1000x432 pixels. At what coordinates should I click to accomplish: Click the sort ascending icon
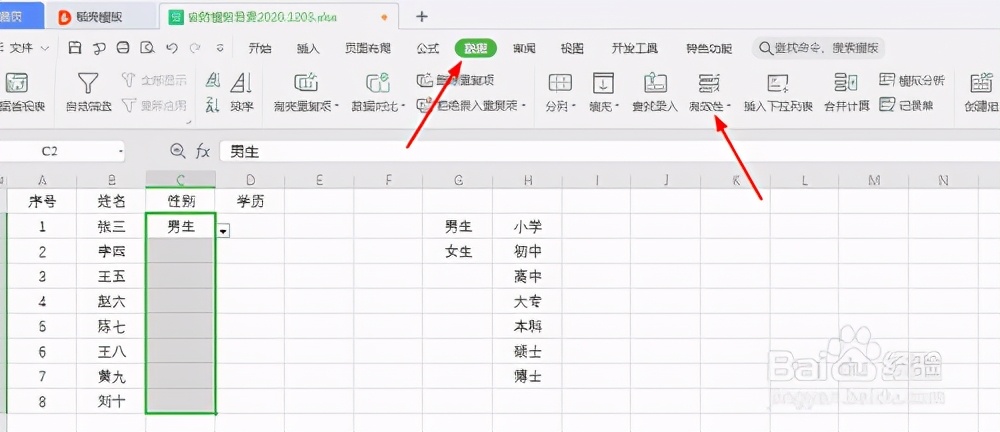click(213, 80)
